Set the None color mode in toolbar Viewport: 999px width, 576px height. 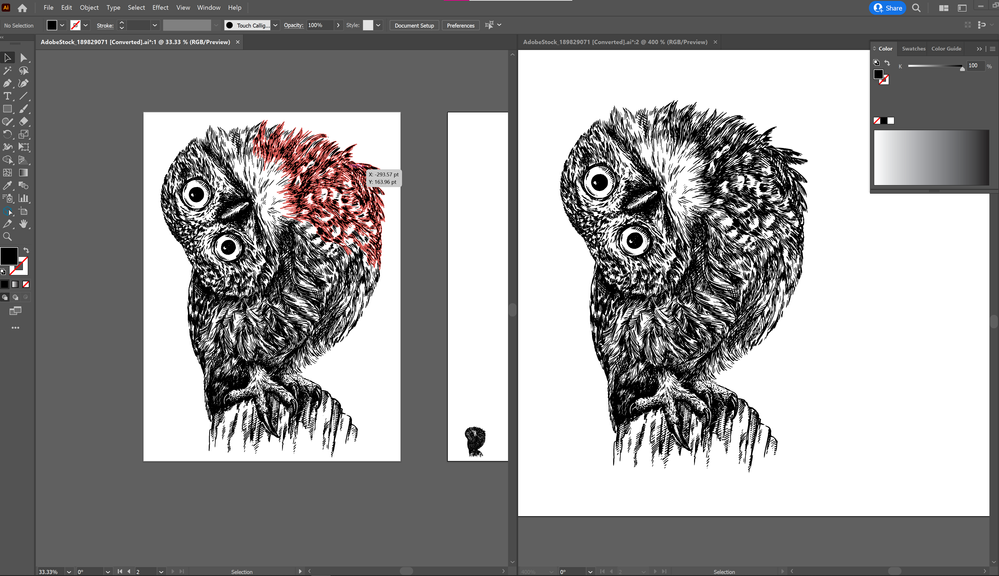click(x=27, y=284)
